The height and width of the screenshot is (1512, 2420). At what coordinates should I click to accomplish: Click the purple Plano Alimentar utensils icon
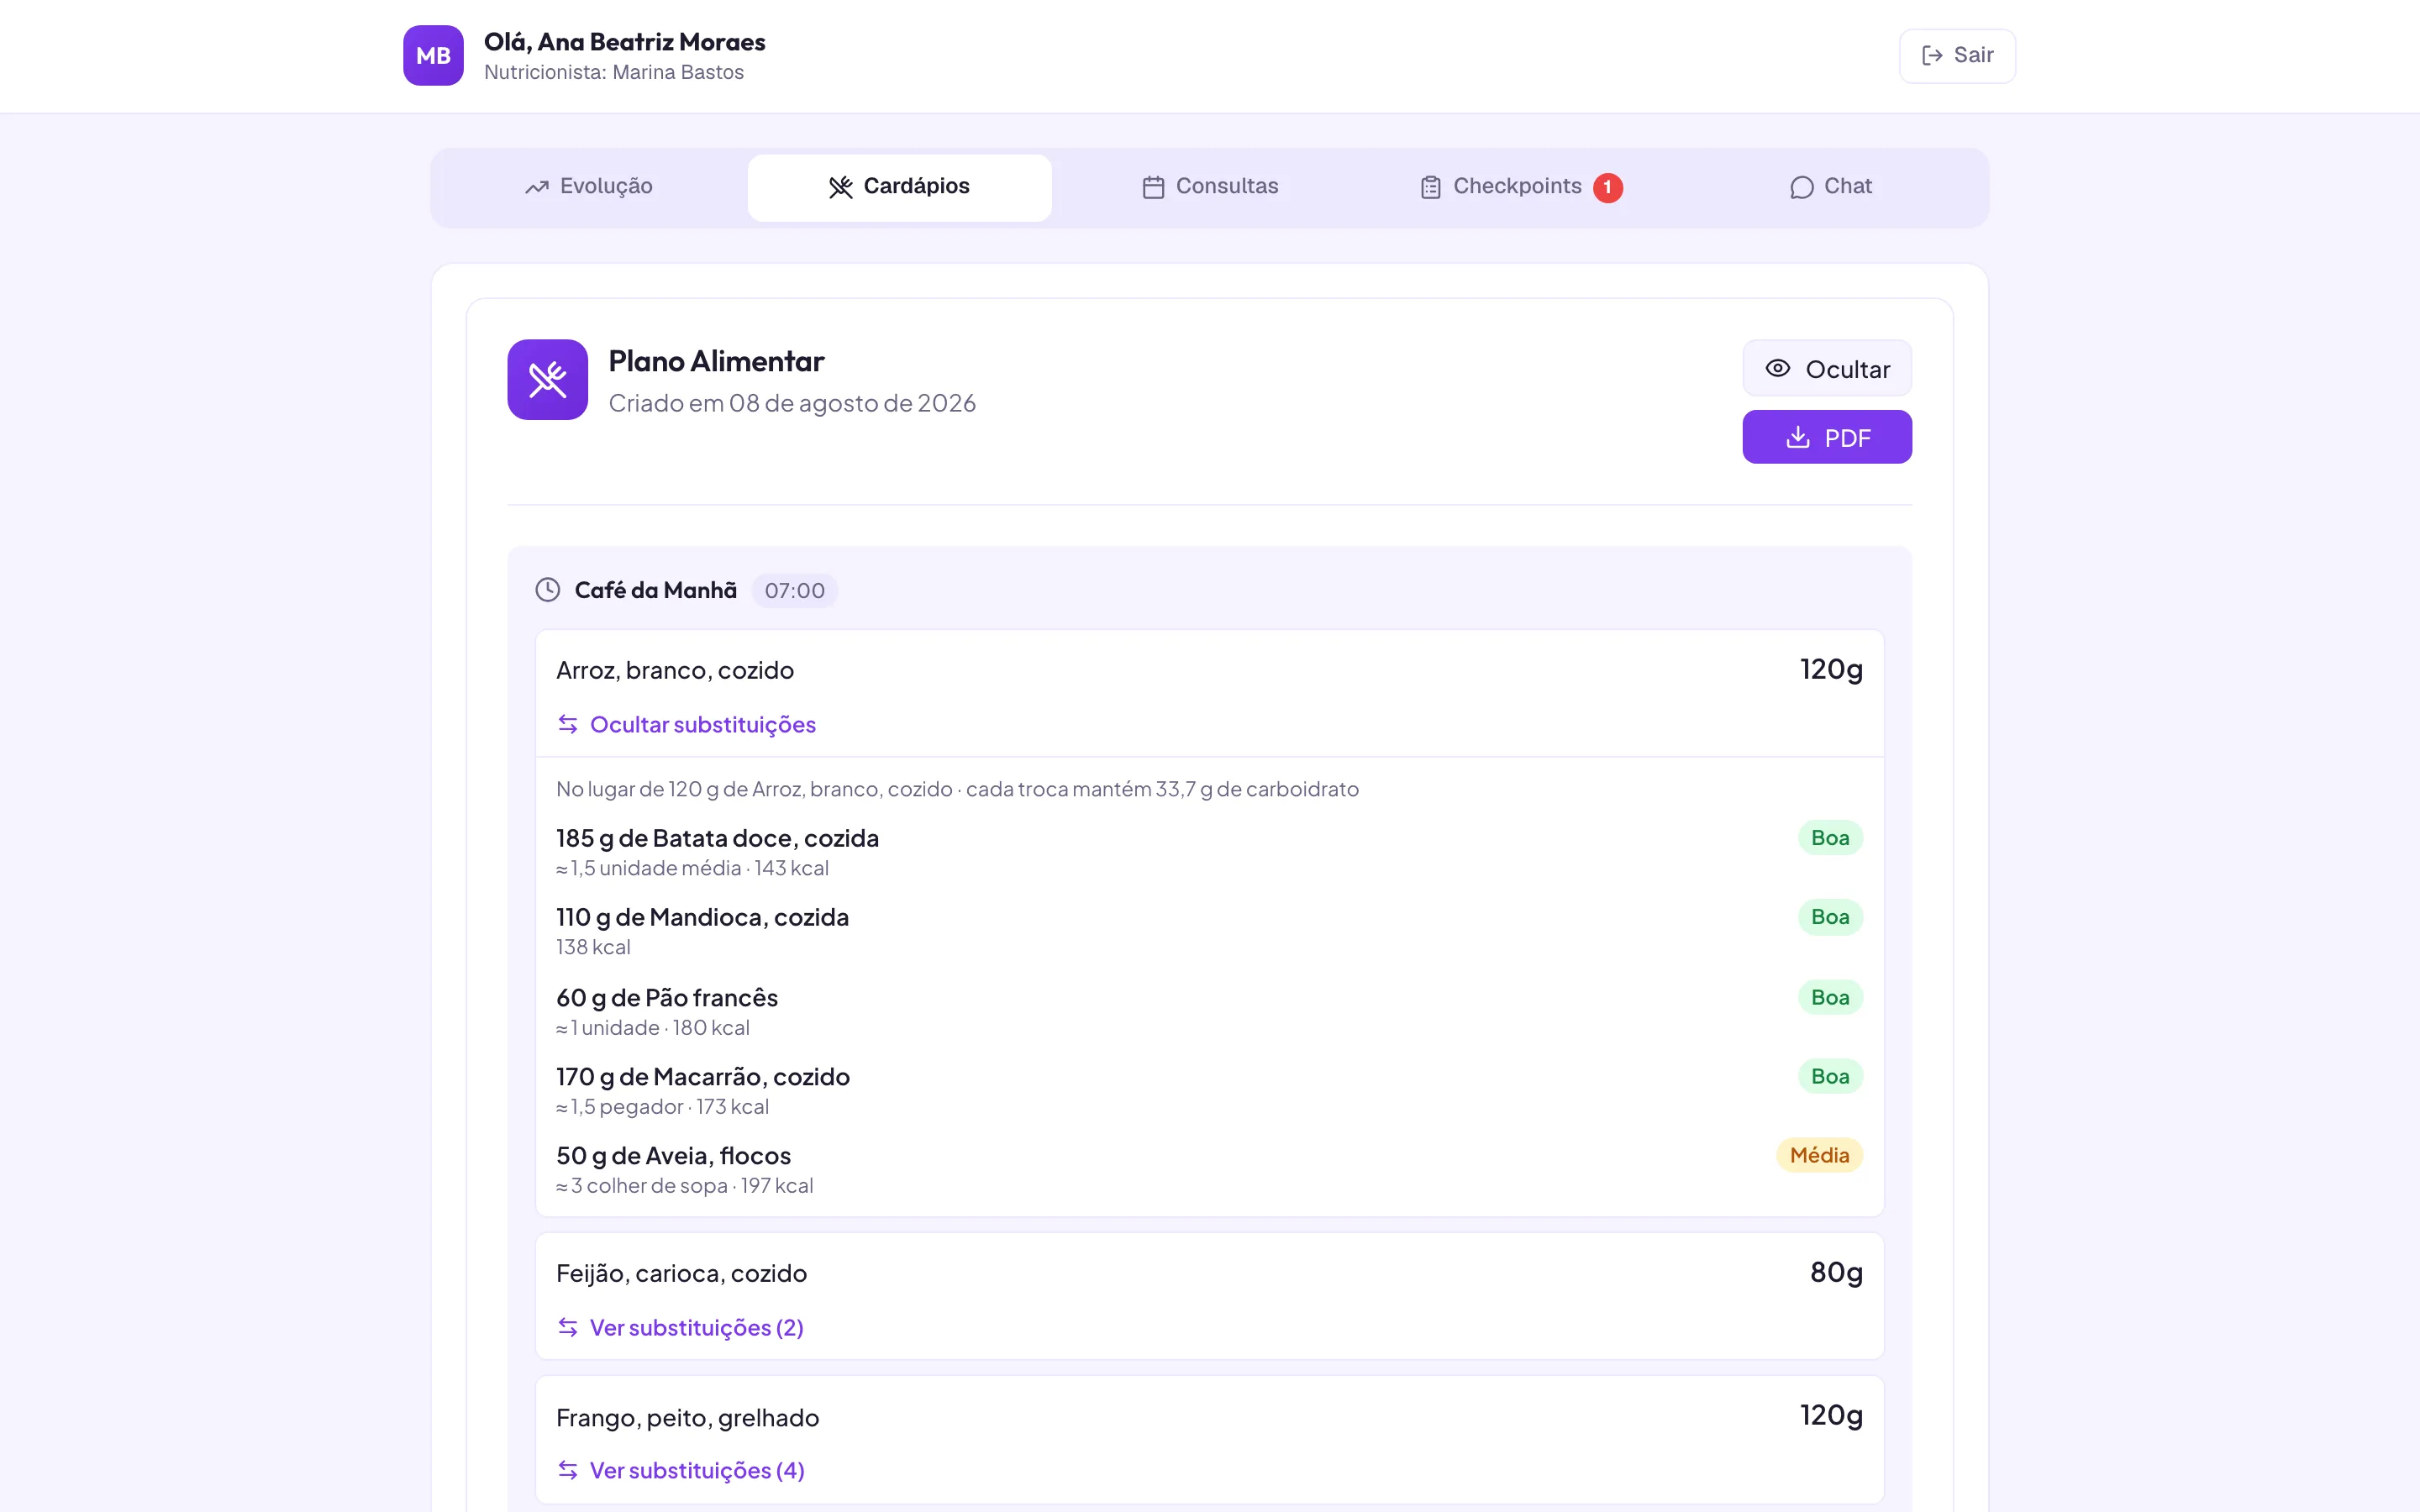[x=547, y=380]
